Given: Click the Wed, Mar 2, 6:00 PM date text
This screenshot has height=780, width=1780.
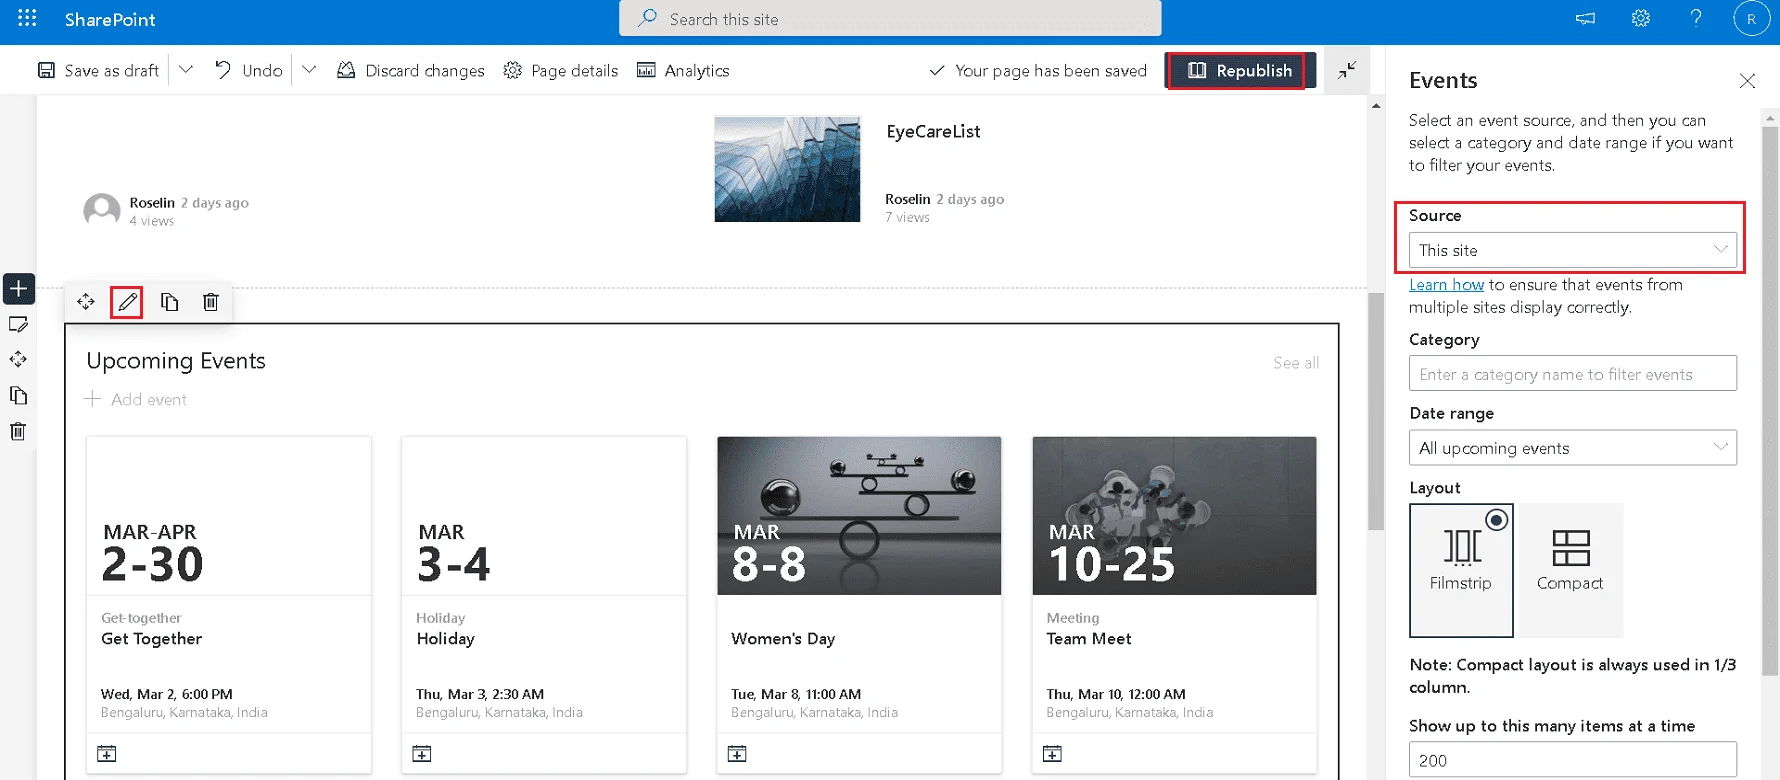Looking at the screenshot, I should click(167, 694).
